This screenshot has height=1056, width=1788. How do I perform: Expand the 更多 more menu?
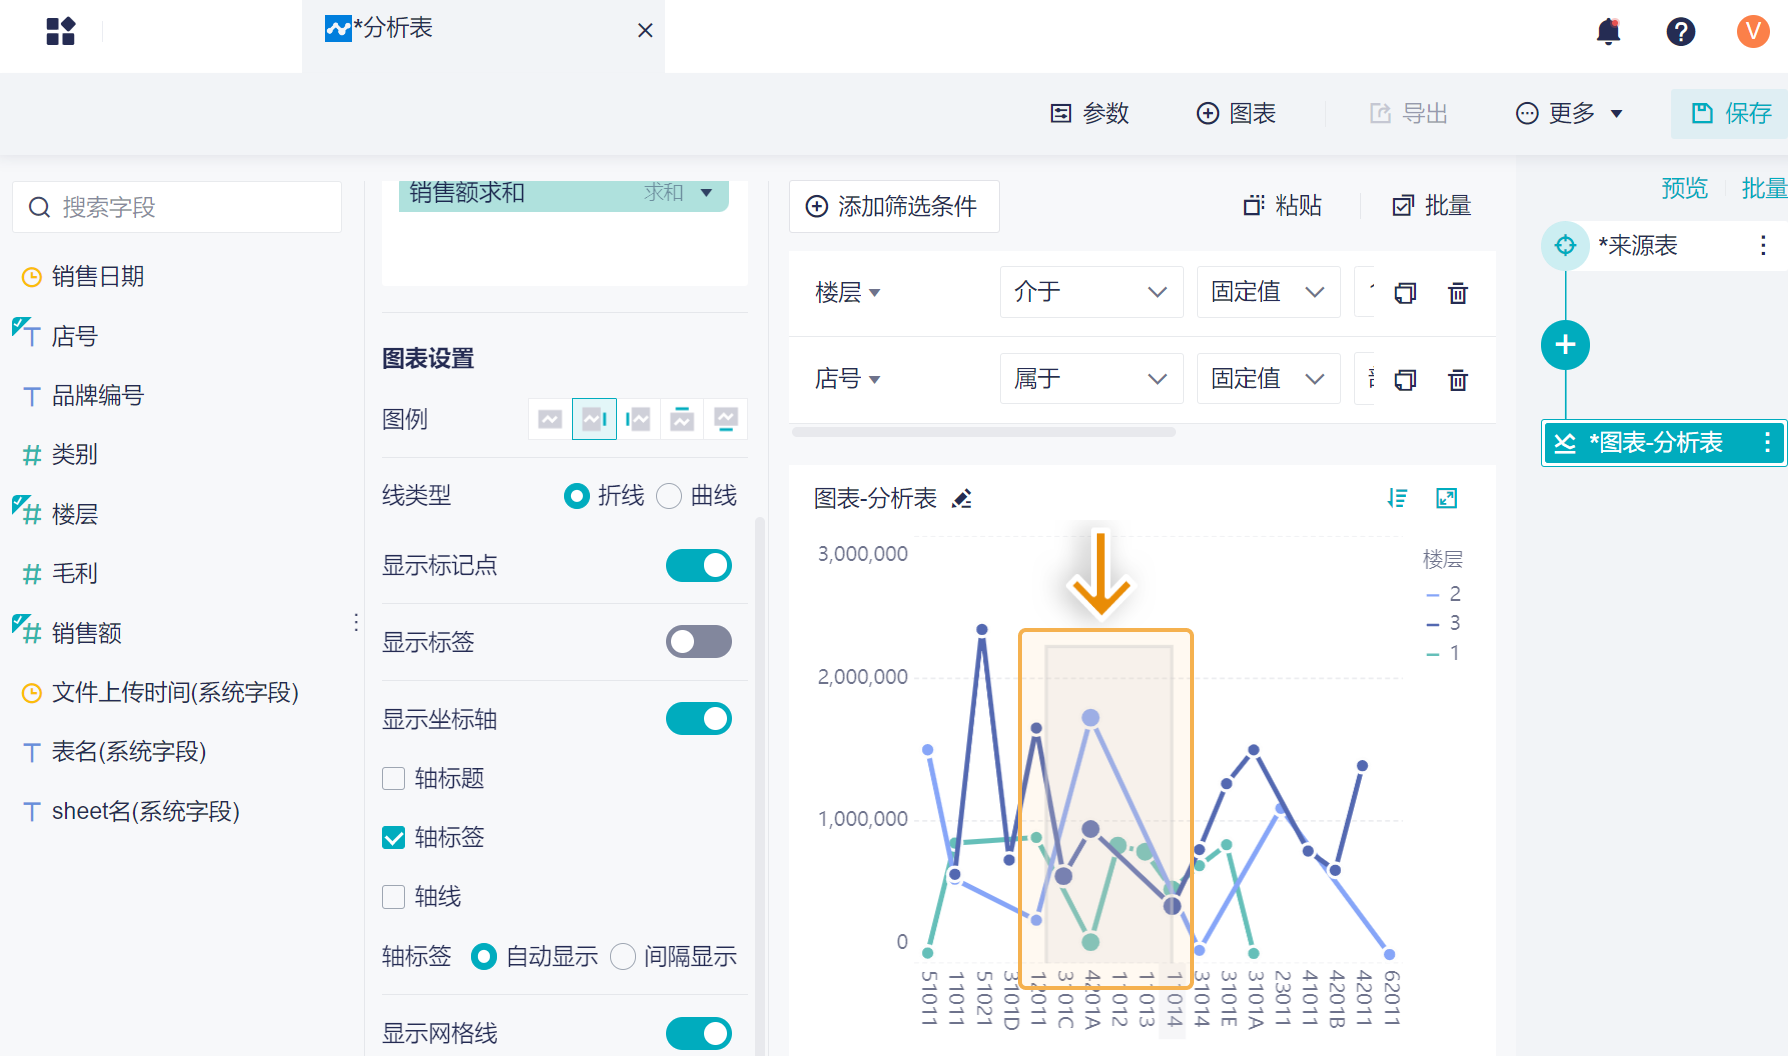pyautogui.click(x=1569, y=113)
